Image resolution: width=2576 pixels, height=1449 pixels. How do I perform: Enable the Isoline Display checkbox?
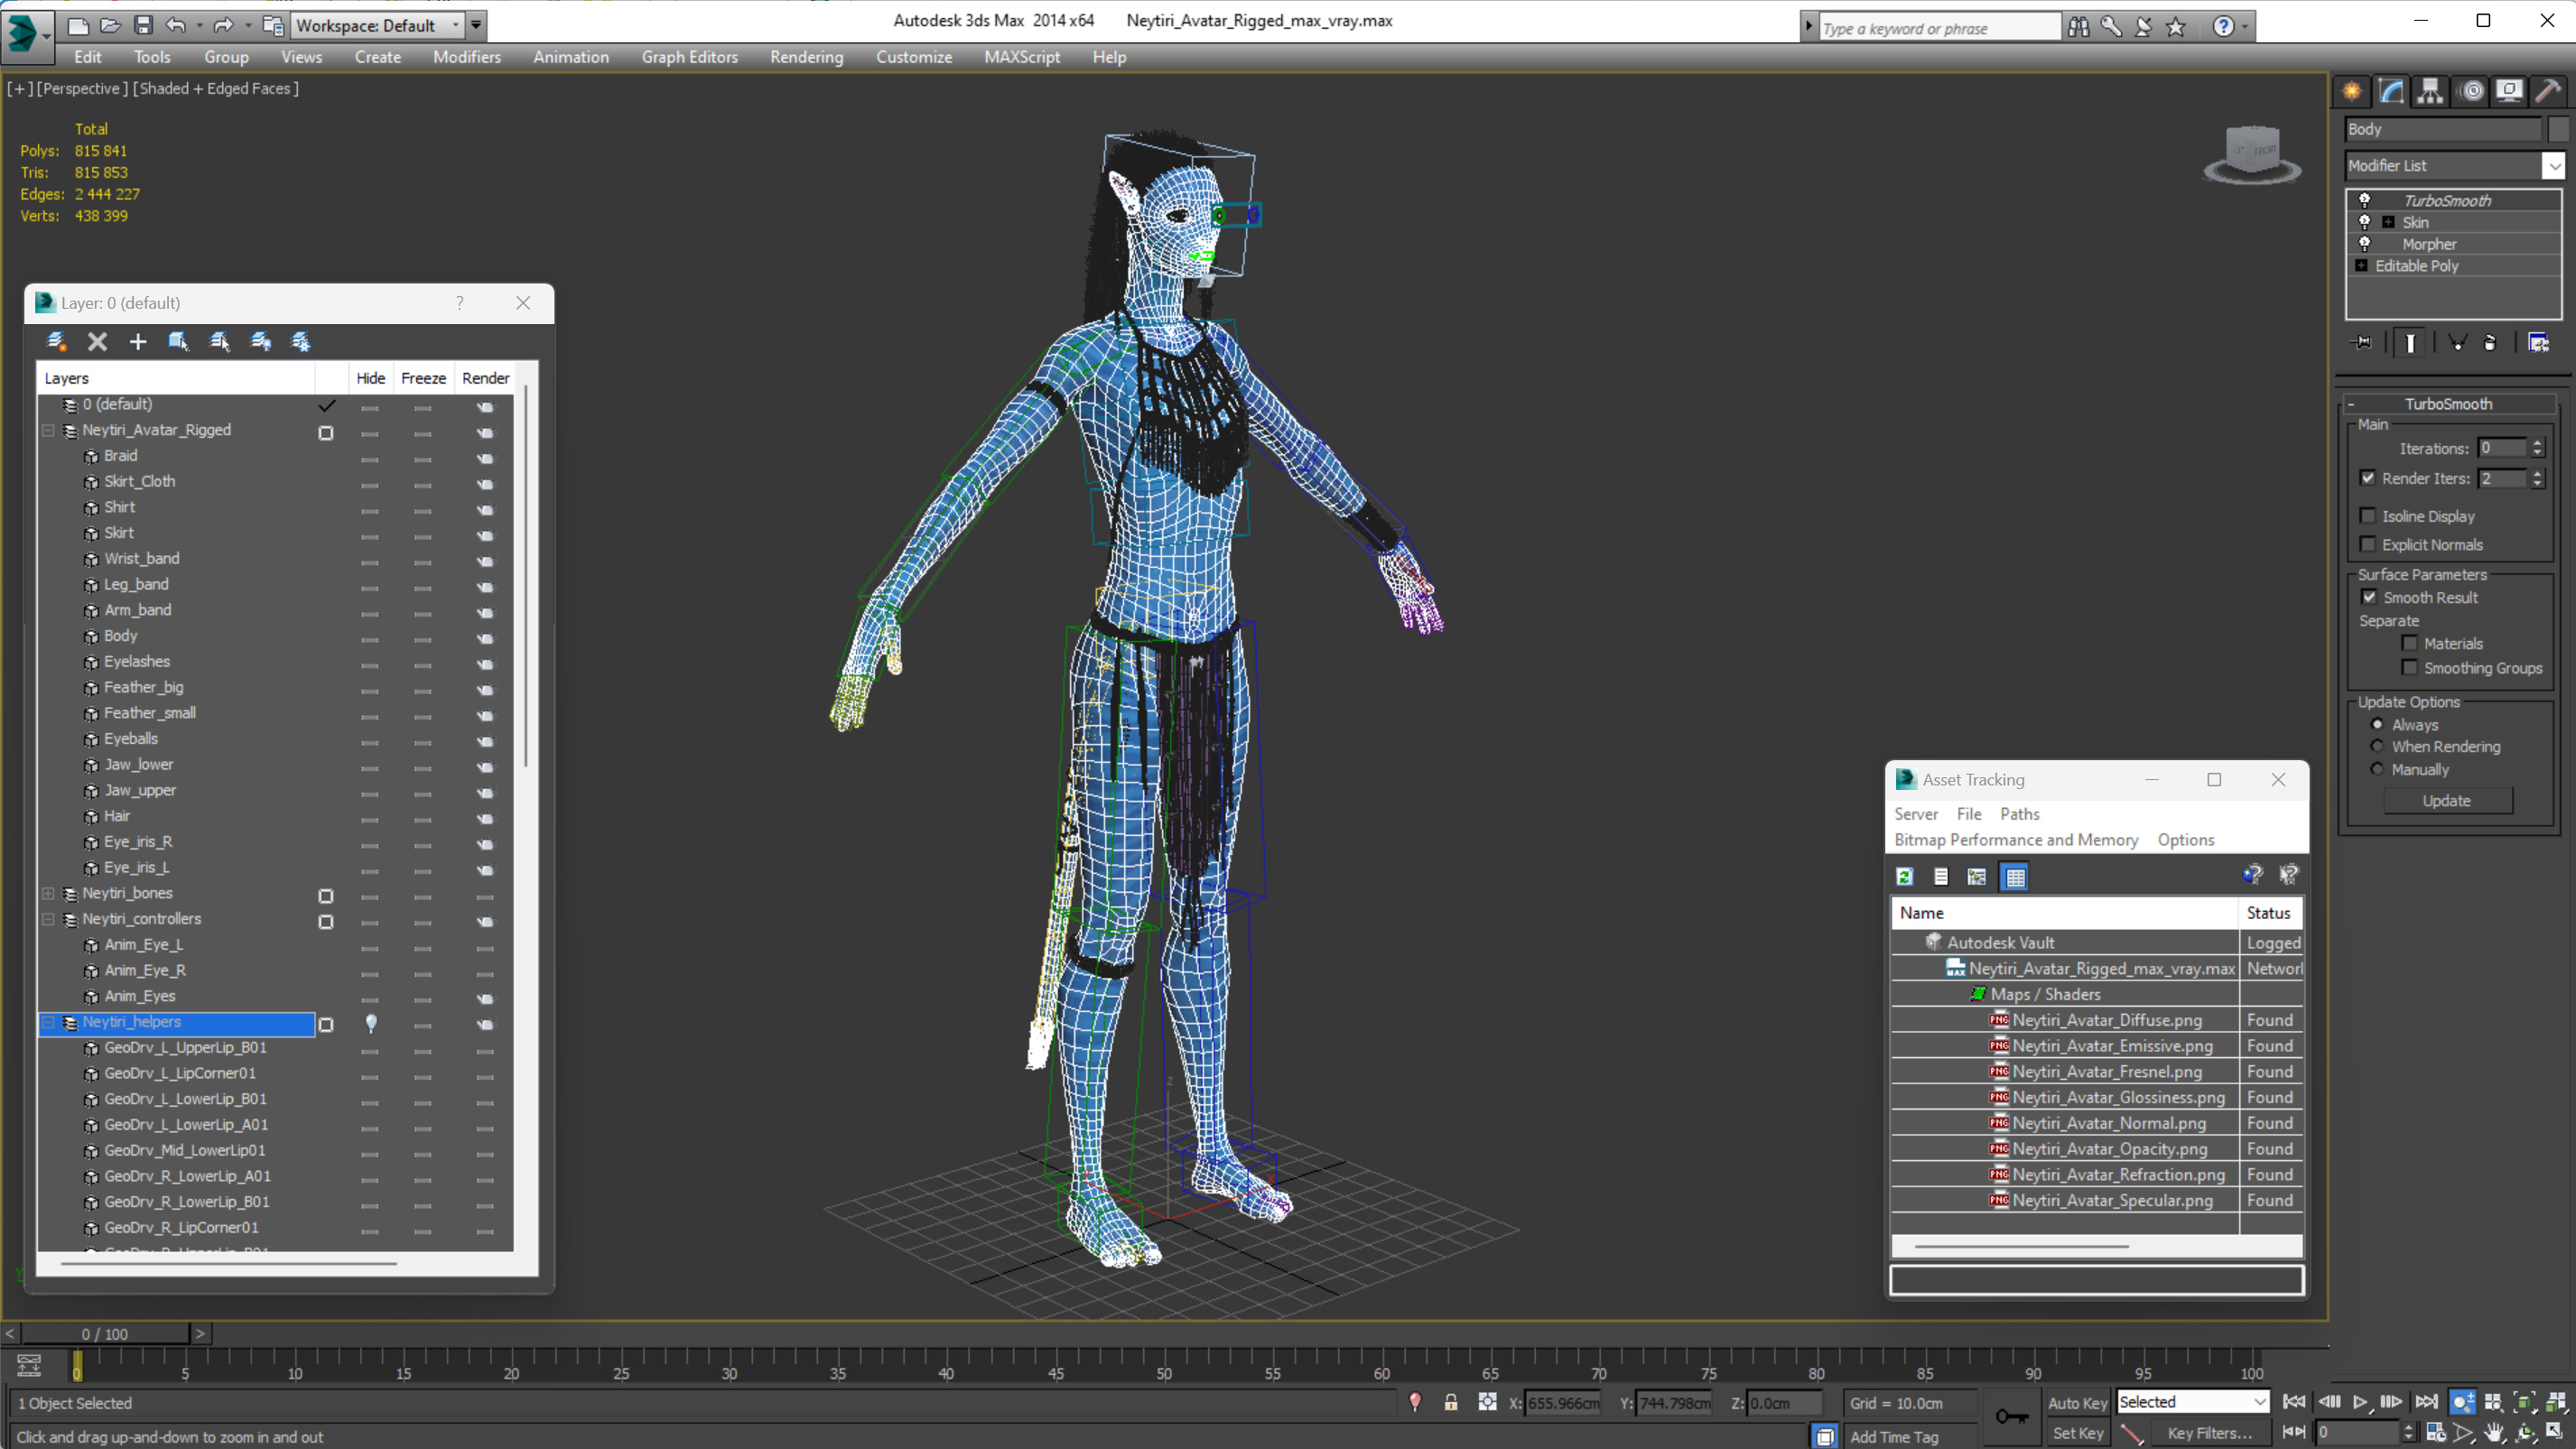click(x=2368, y=516)
